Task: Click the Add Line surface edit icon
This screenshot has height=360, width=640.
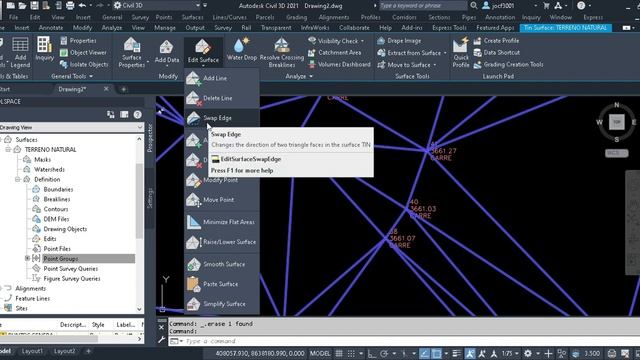Action: pos(193,78)
